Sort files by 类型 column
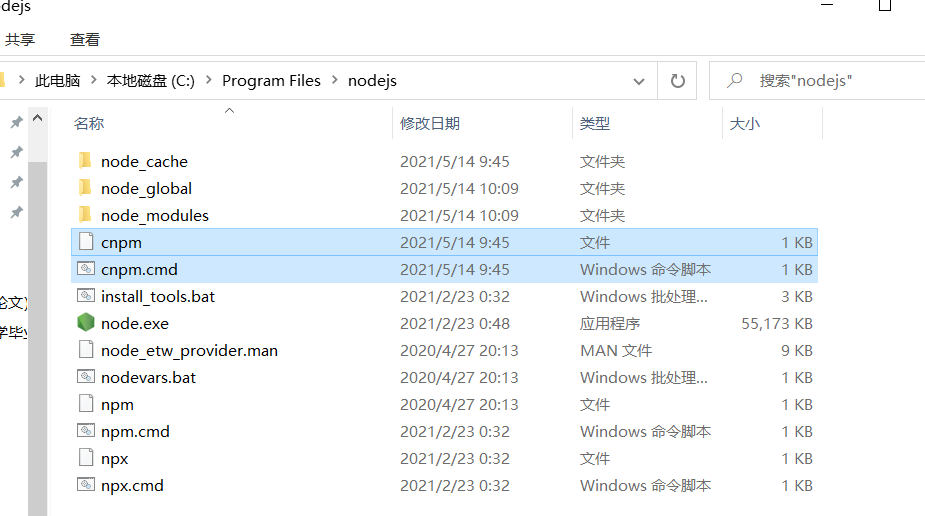The image size is (925, 516). [x=595, y=123]
